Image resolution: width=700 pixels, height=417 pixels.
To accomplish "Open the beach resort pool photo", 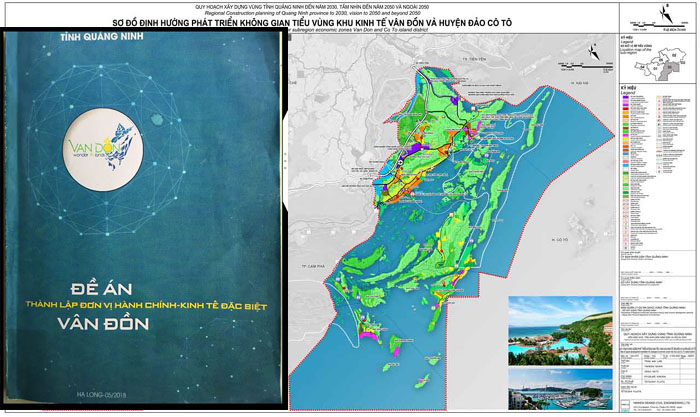I will pos(560,331).
